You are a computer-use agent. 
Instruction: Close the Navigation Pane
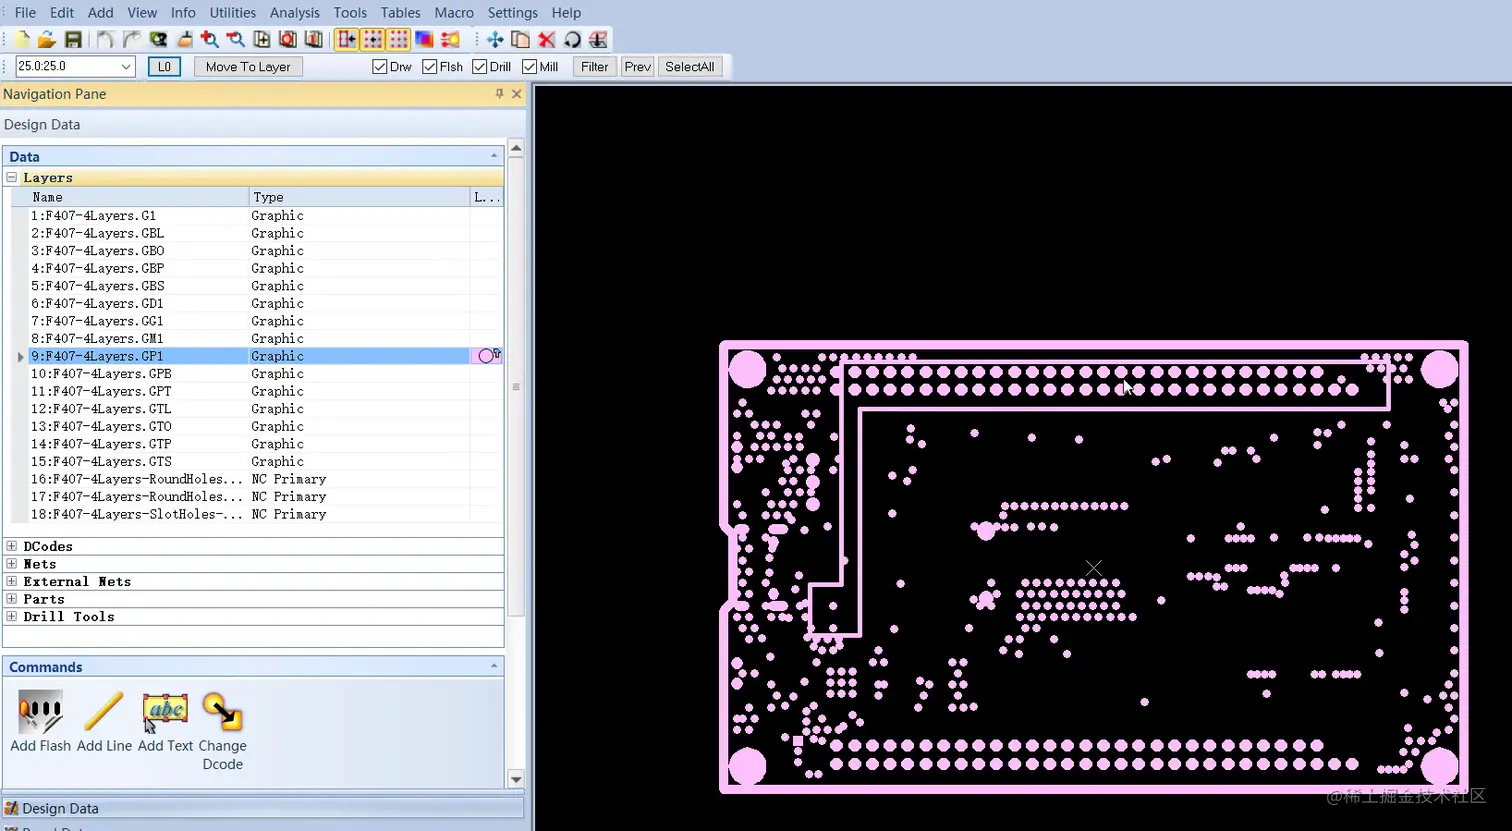[517, 94]
